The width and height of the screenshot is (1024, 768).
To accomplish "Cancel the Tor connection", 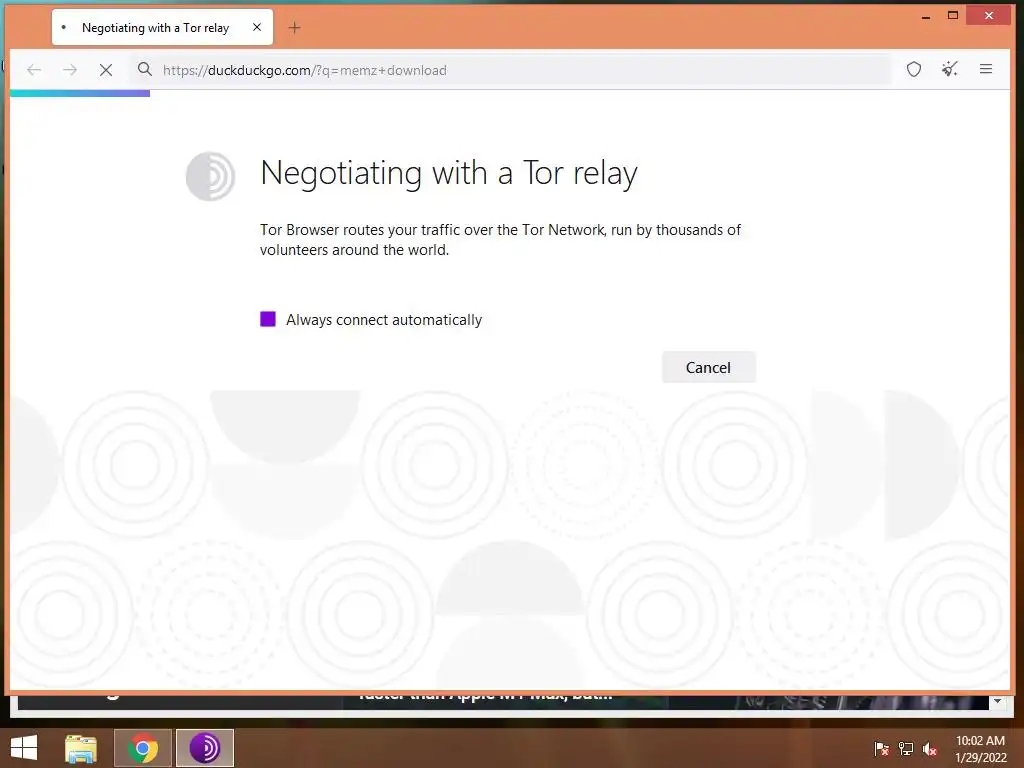I will pos(709,367).
